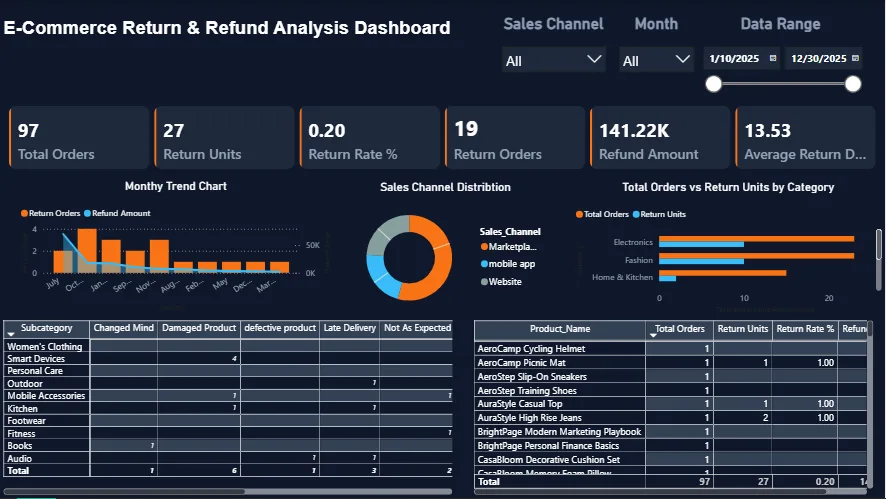886x499 pixels.
Task: Select mobile app in Sales_Channel legend
Action: (508, 264)
